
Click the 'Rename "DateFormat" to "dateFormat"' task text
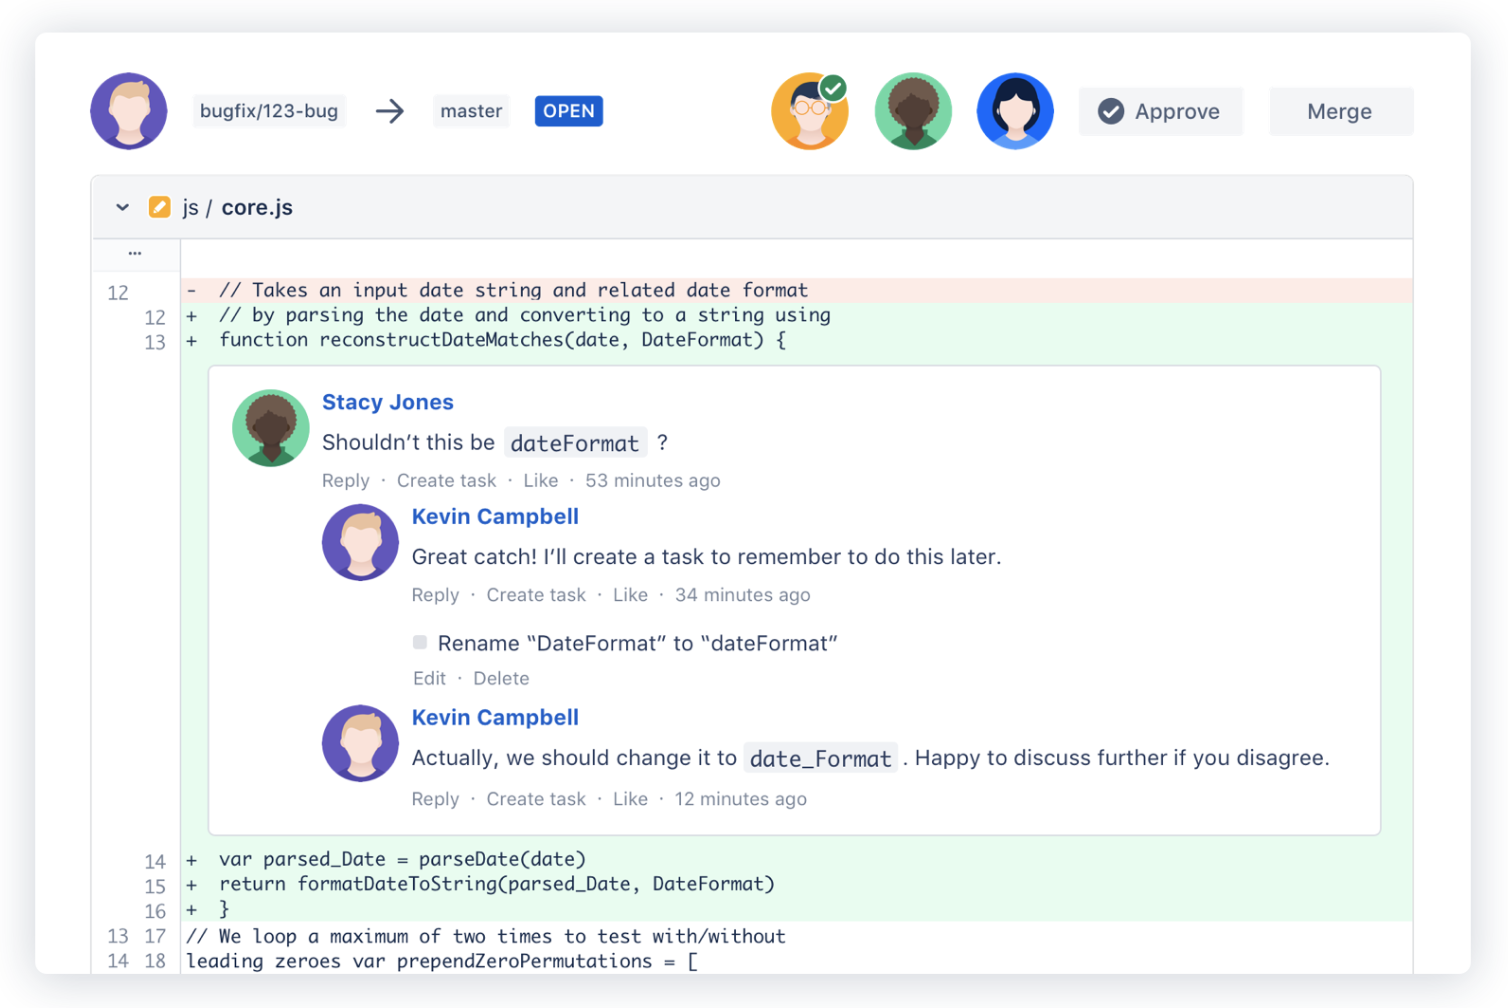[x=637, y=643]
